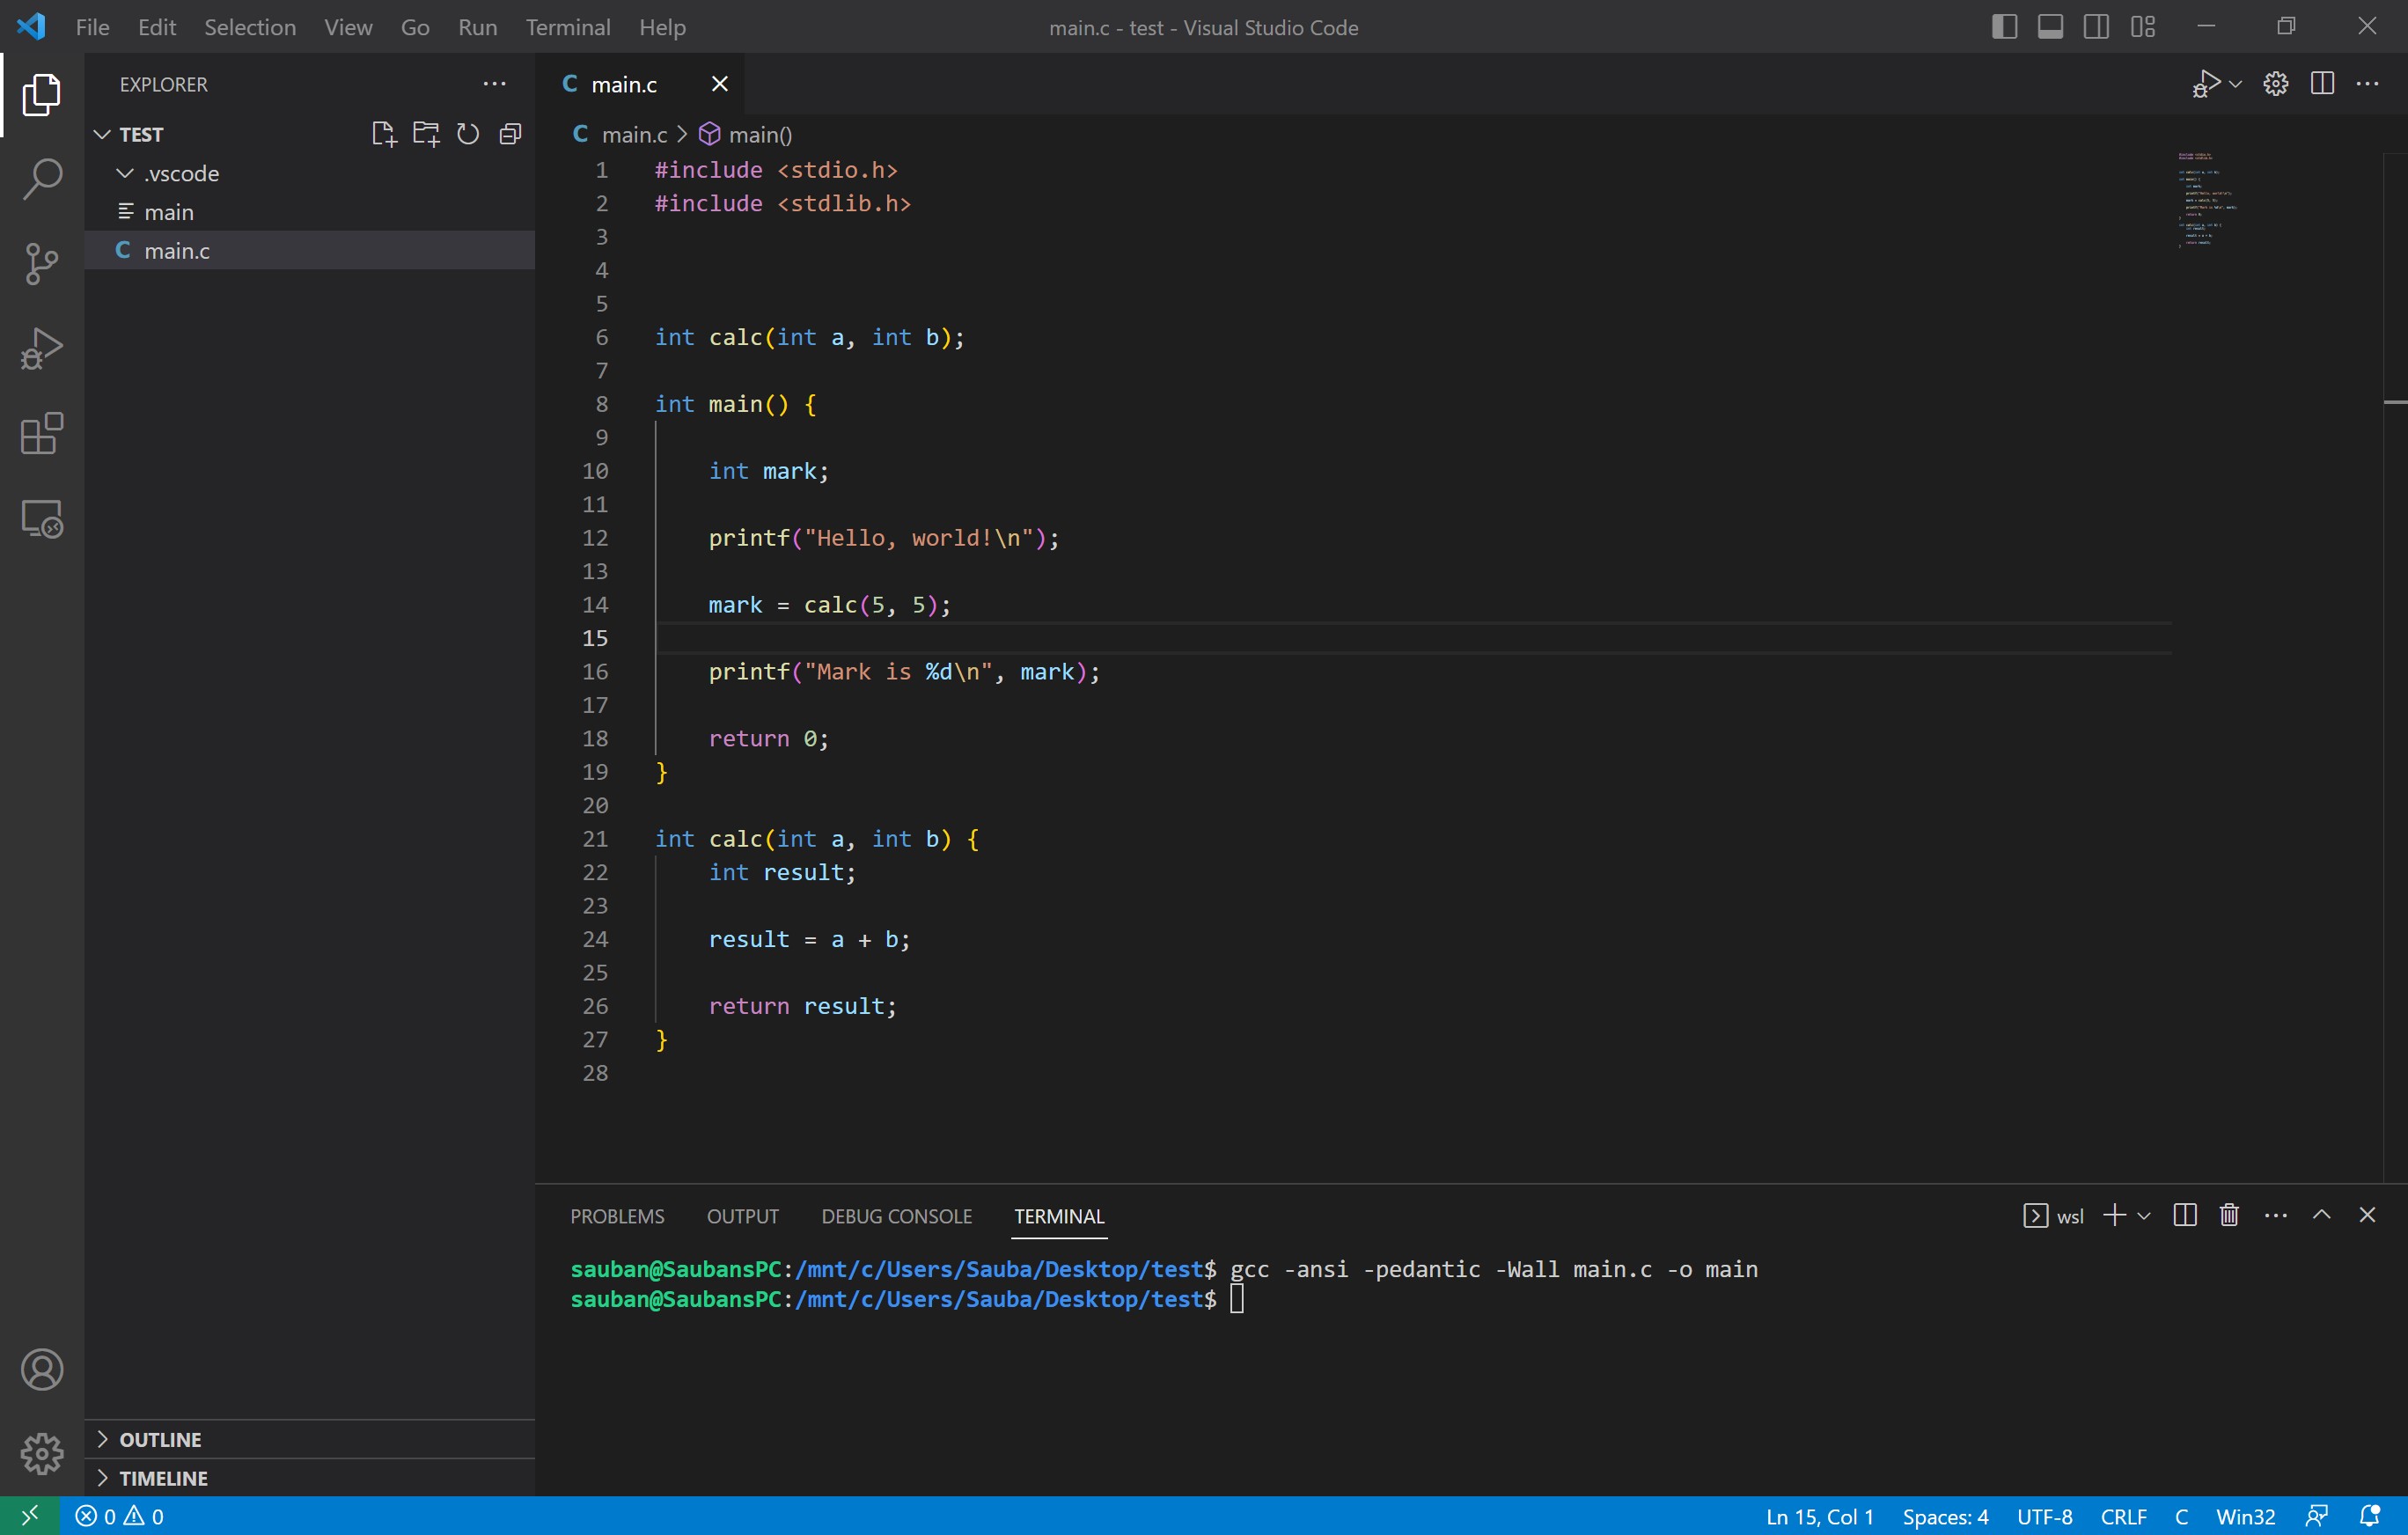The image size is (2408, 1535).
Task: Open the Explorer view in activity bar
Action: [42, 94]
